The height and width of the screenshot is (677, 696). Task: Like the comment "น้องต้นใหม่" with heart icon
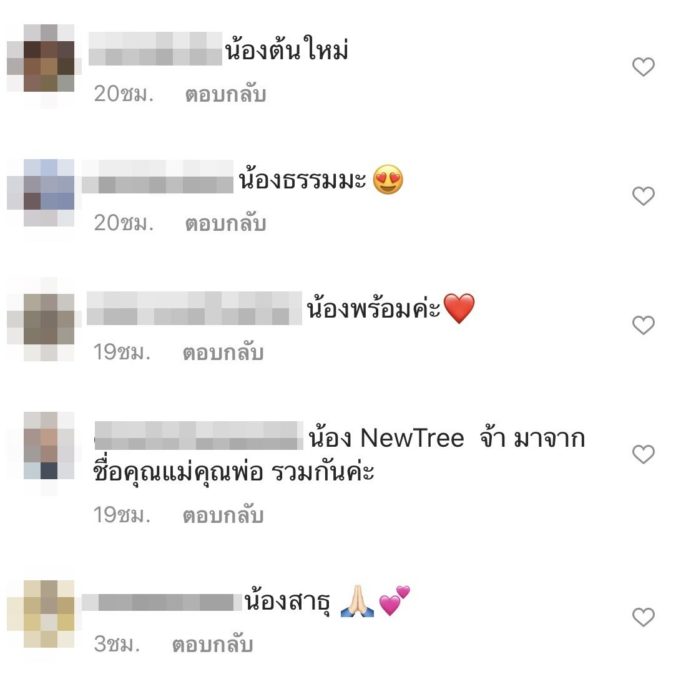643,67
